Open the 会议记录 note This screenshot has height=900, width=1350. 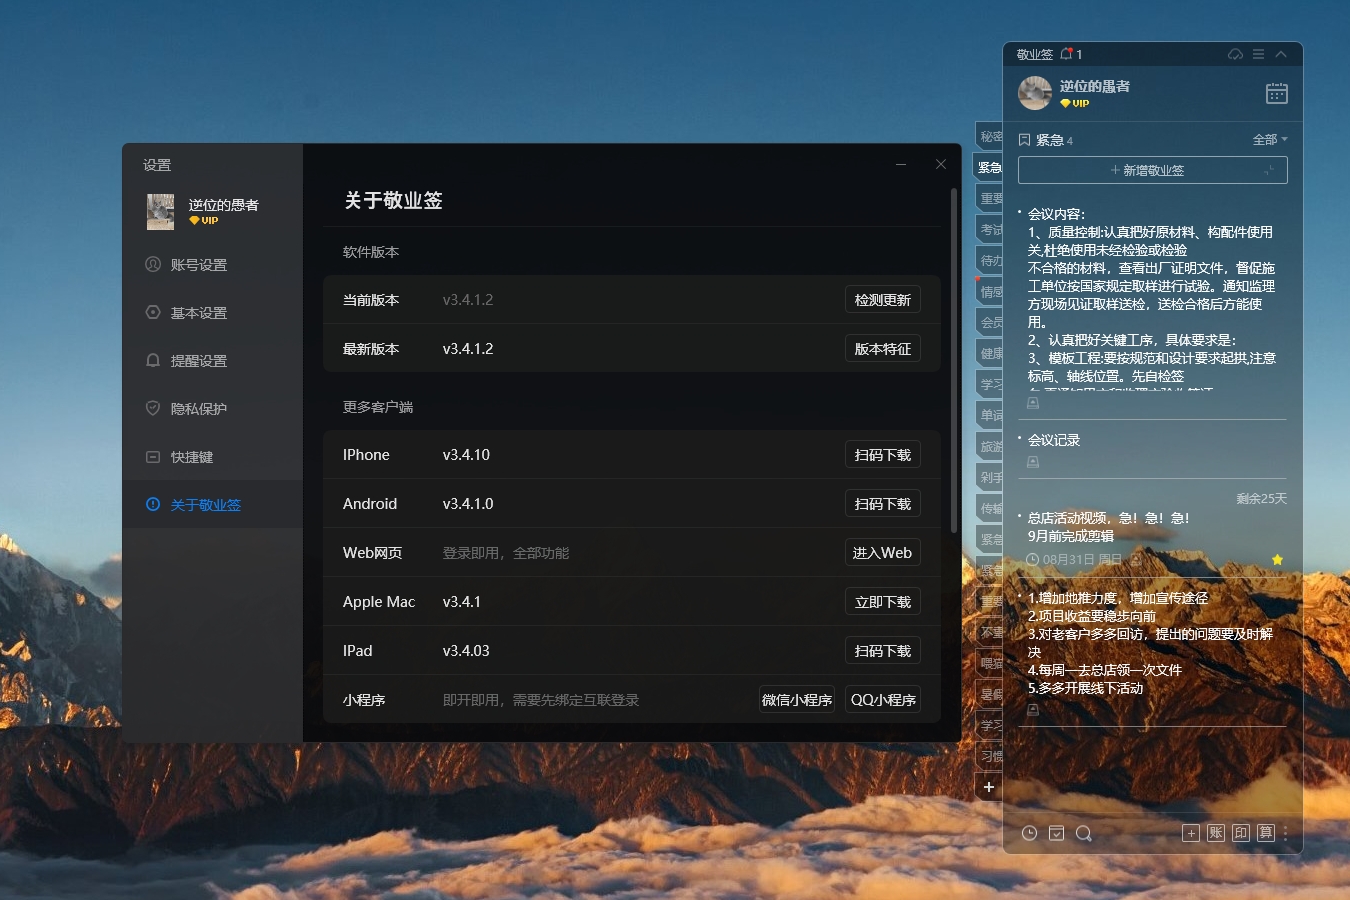coord(1054,440)
